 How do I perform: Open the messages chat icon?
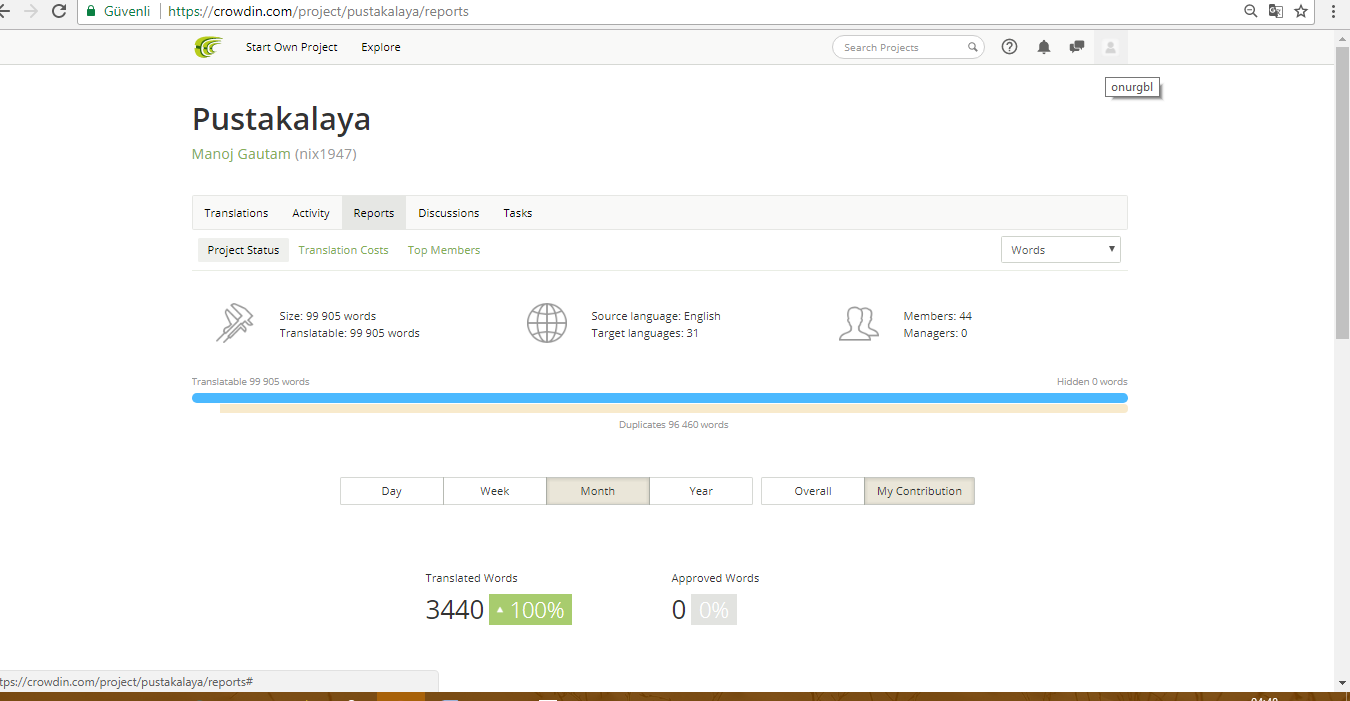pos(1077,47)
